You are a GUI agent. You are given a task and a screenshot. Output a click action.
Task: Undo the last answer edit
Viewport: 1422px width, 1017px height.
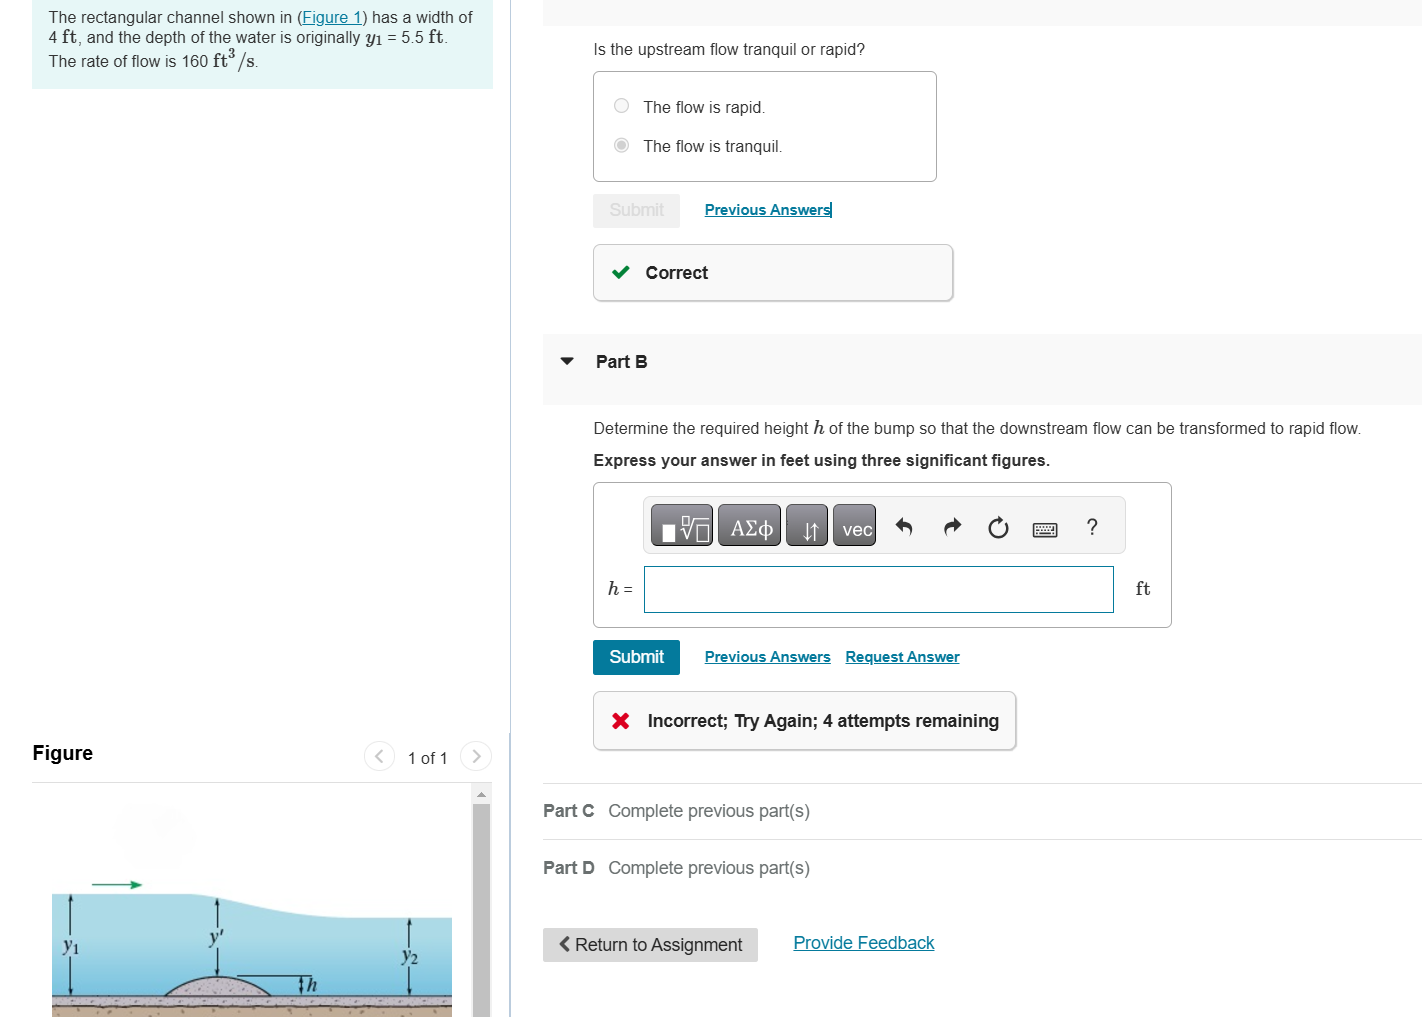(x=904, y=527)
